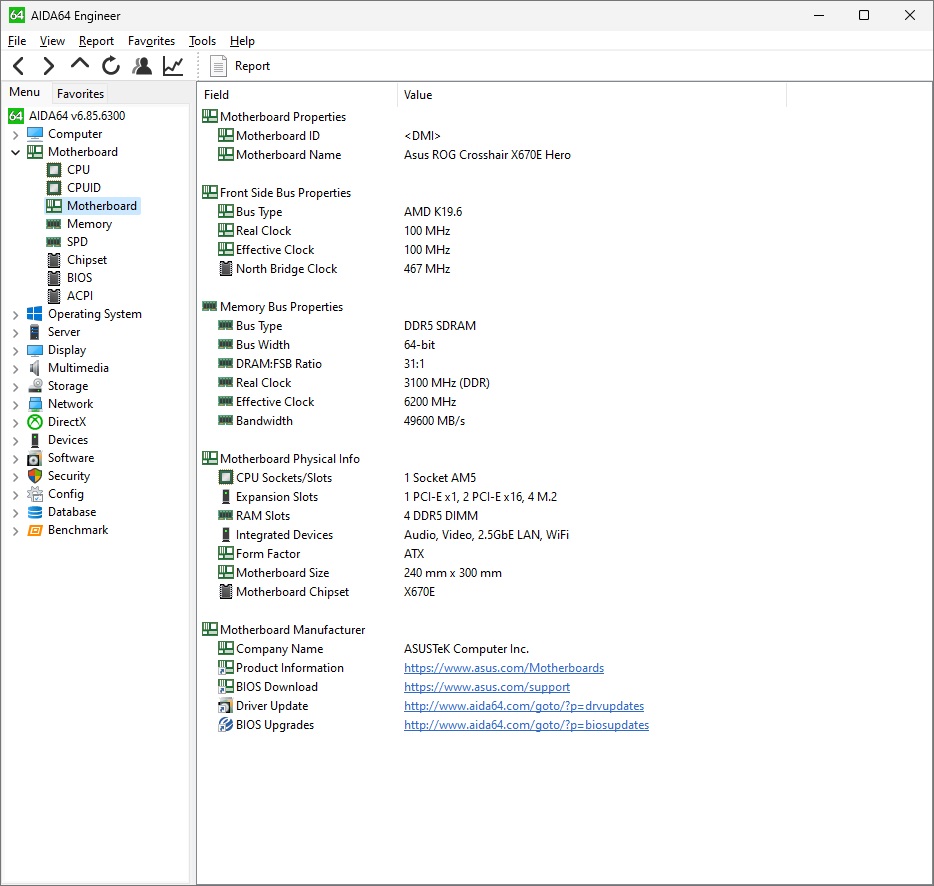Open the Tools menu

click(x=203, y=41)
